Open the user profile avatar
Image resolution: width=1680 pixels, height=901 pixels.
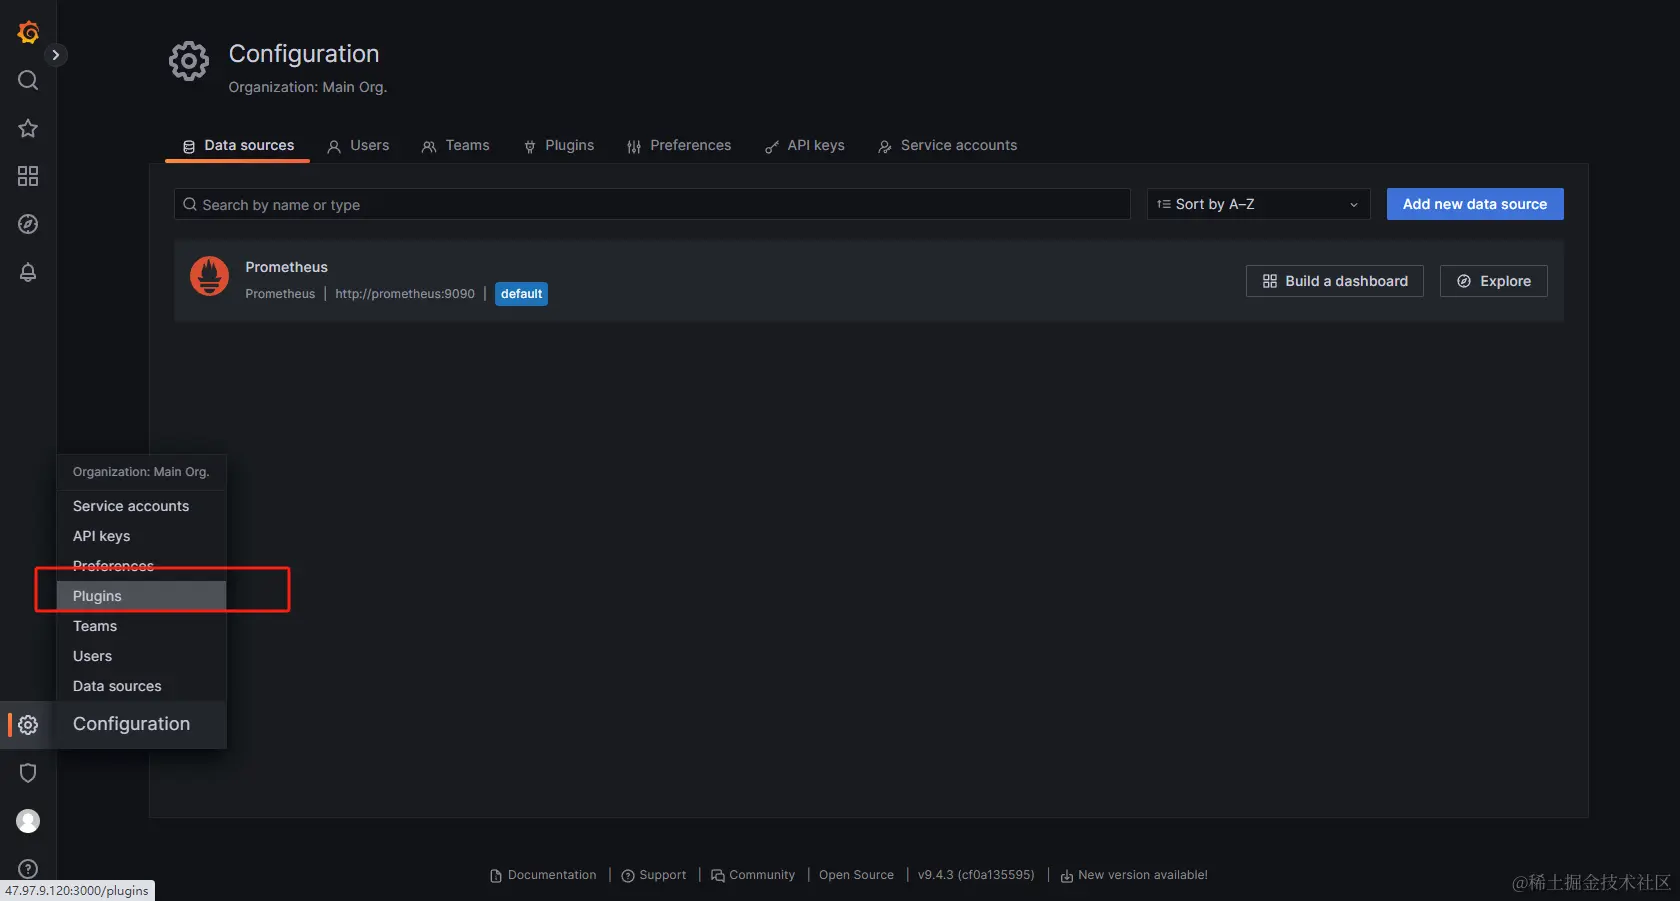pyautogui.click(x=28, y=821)
